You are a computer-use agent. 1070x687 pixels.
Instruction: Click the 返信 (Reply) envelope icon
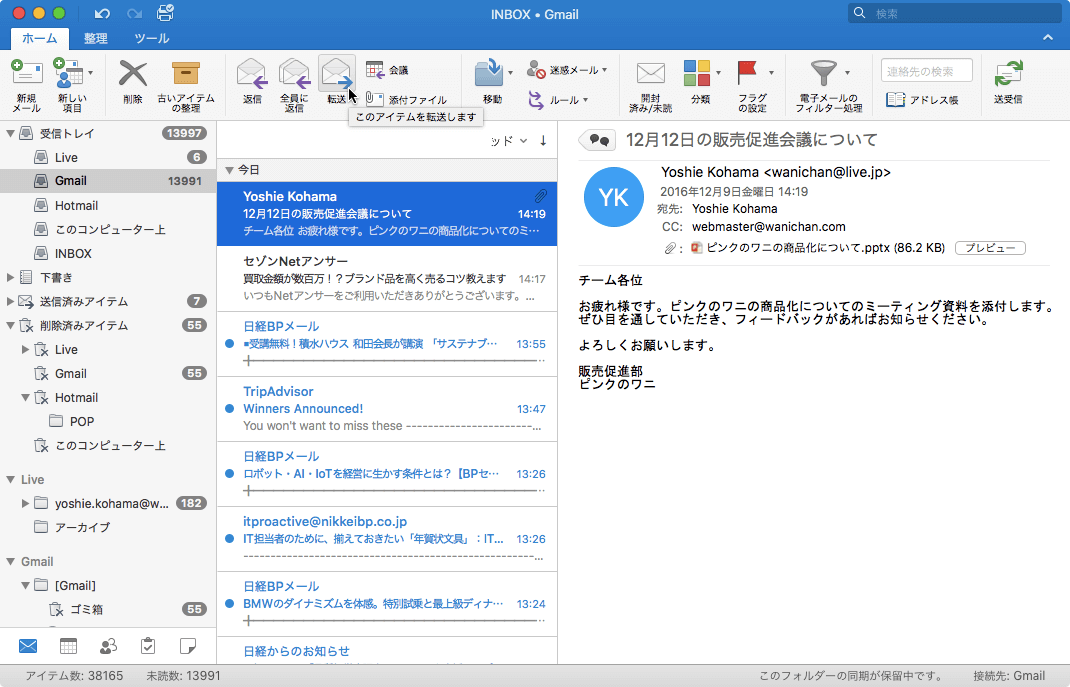click(252, 75)
